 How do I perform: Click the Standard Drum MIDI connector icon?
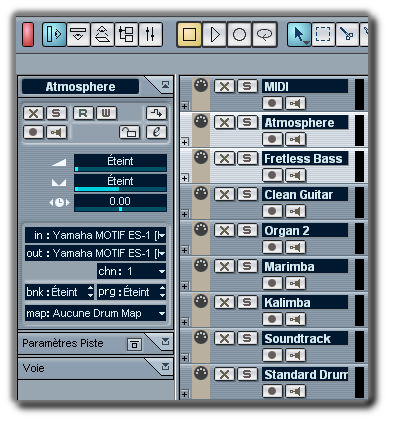(x=201, y=373)
